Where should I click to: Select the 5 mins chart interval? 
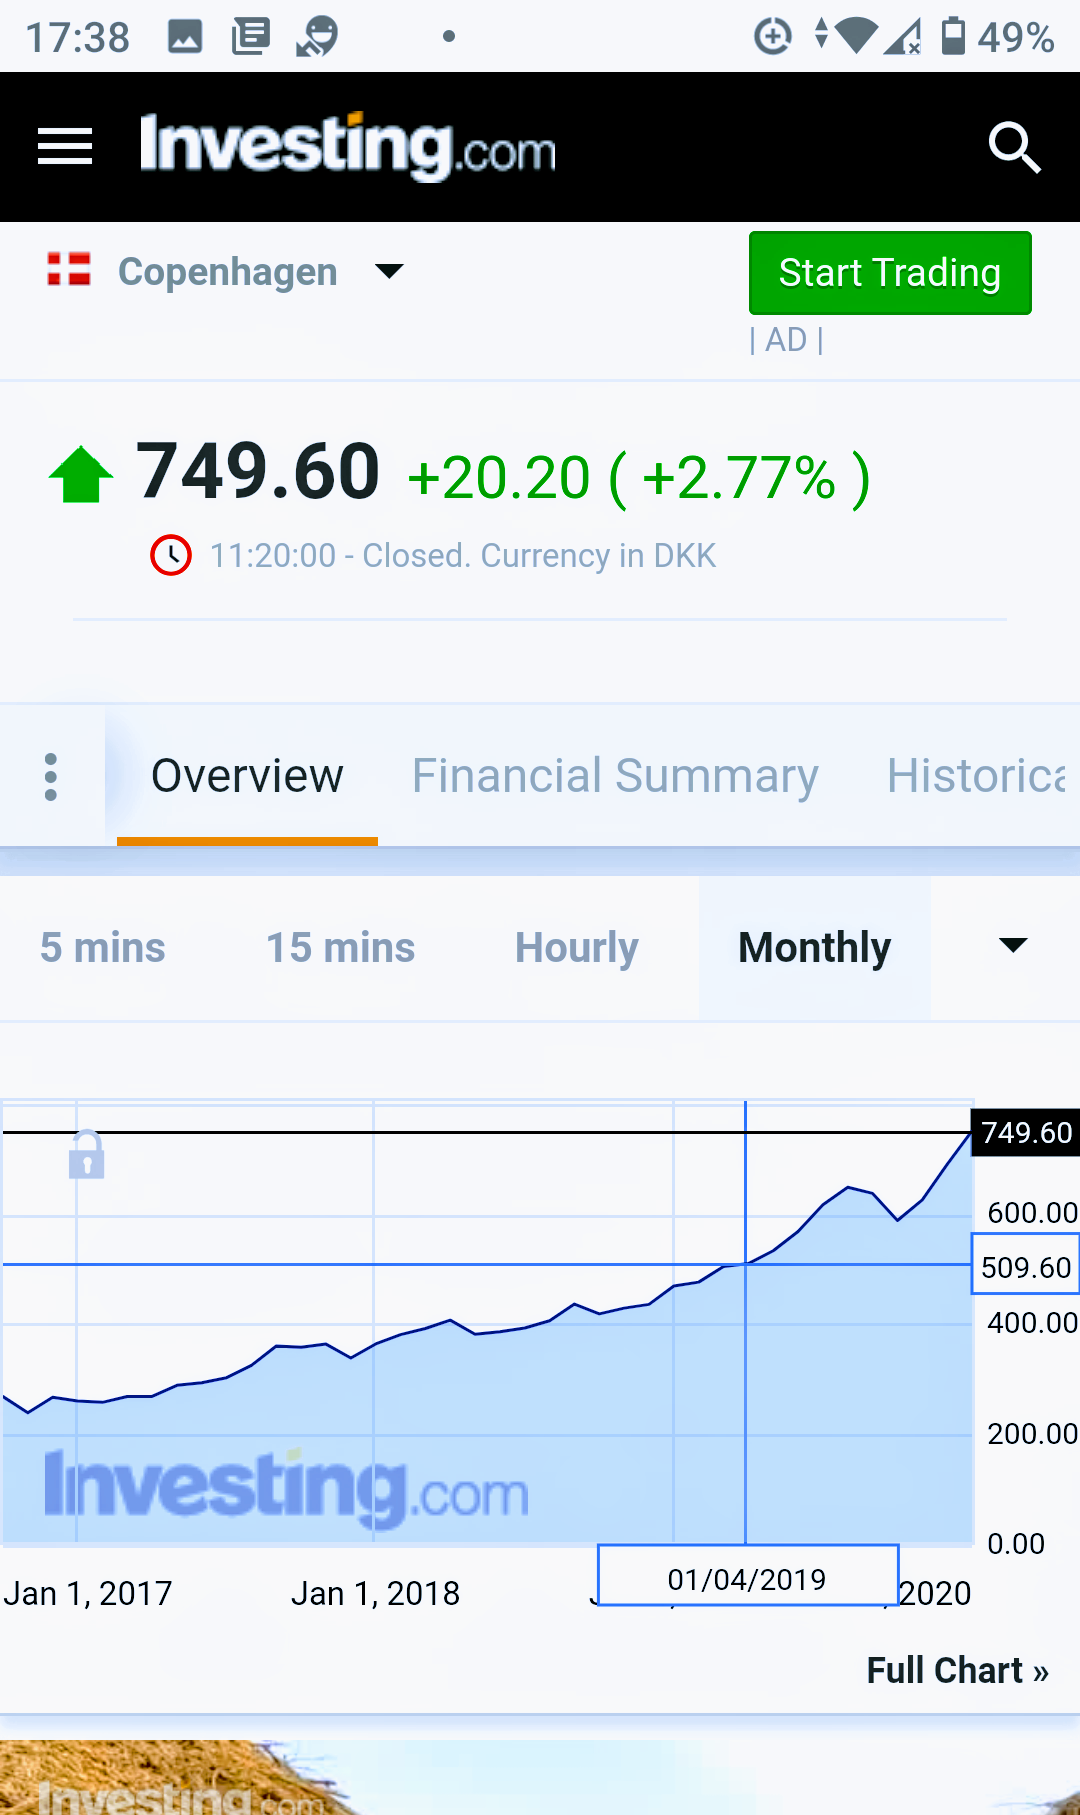pos(103,948)
